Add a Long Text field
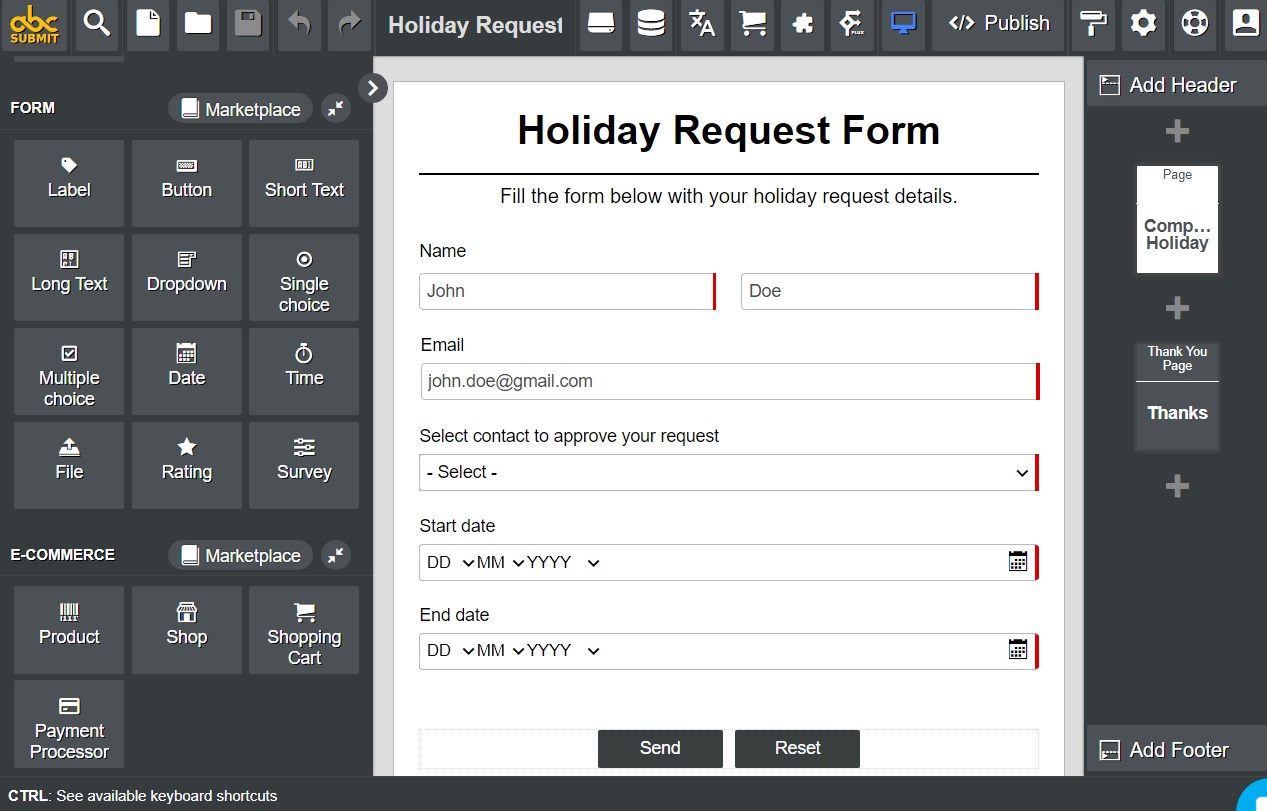 [69, 277]
